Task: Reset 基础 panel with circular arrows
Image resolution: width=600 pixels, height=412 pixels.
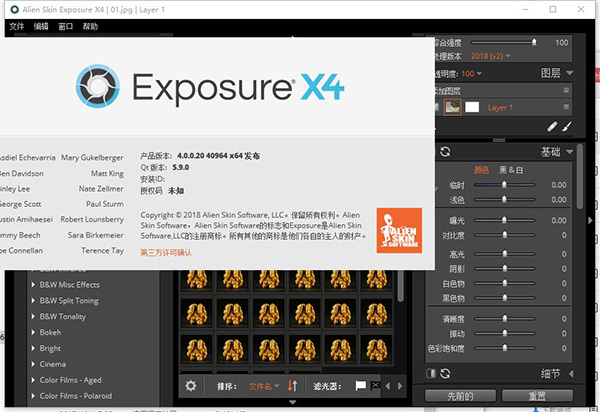Action: coord(445,152)
